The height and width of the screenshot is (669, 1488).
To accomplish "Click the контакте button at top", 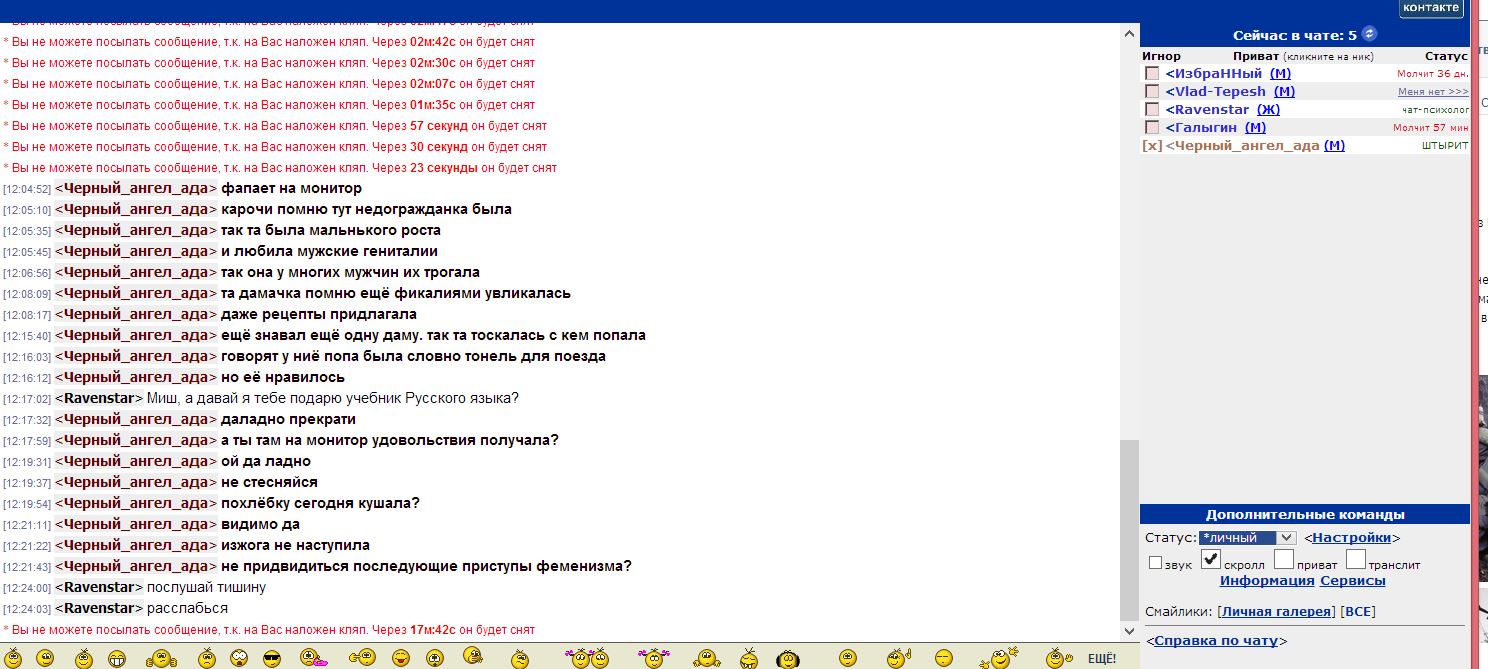I will click(1430, 8).
